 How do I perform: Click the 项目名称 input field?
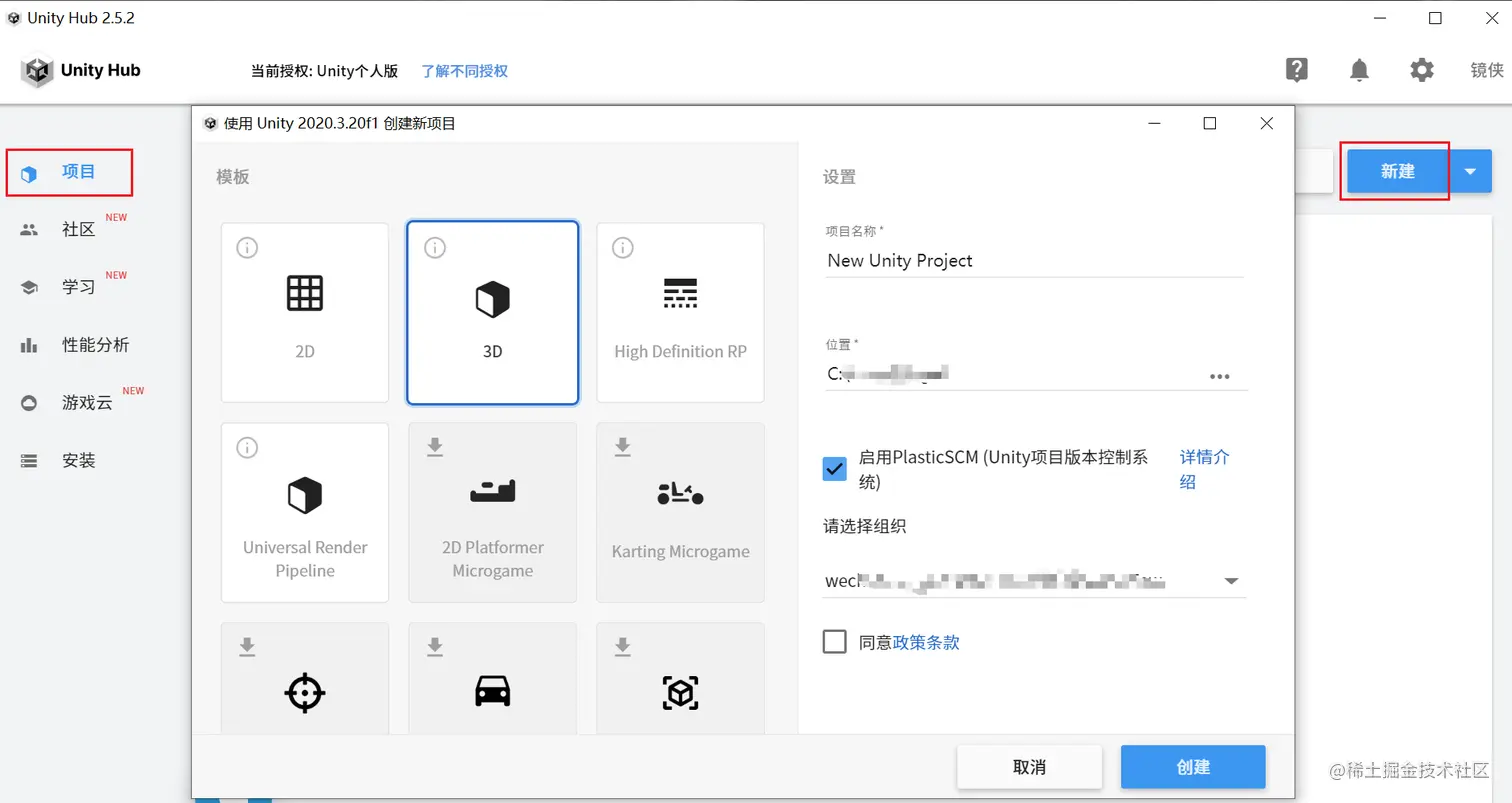(x=1034, y=260)
